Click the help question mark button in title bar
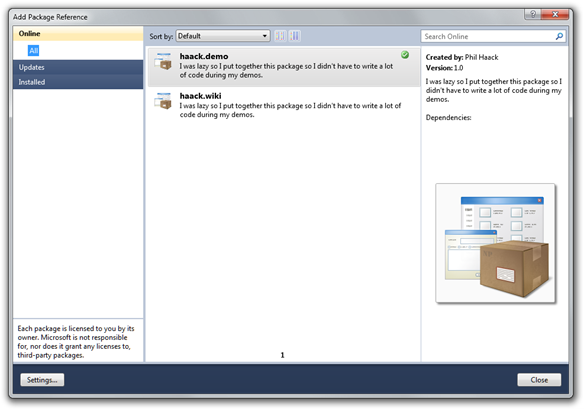584x409 pixels. point(533,14)
